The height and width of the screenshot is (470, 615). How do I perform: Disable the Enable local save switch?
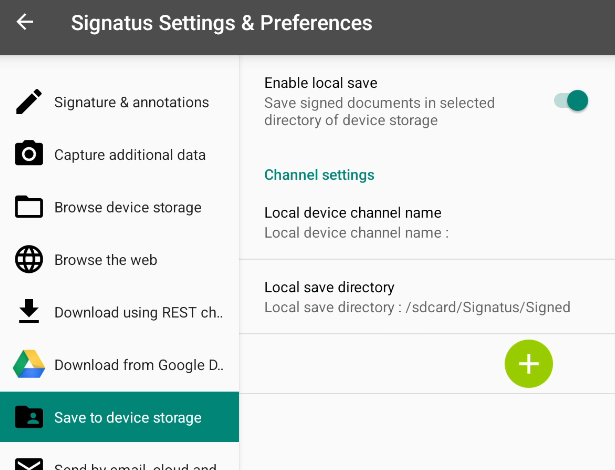pos(571,101)
